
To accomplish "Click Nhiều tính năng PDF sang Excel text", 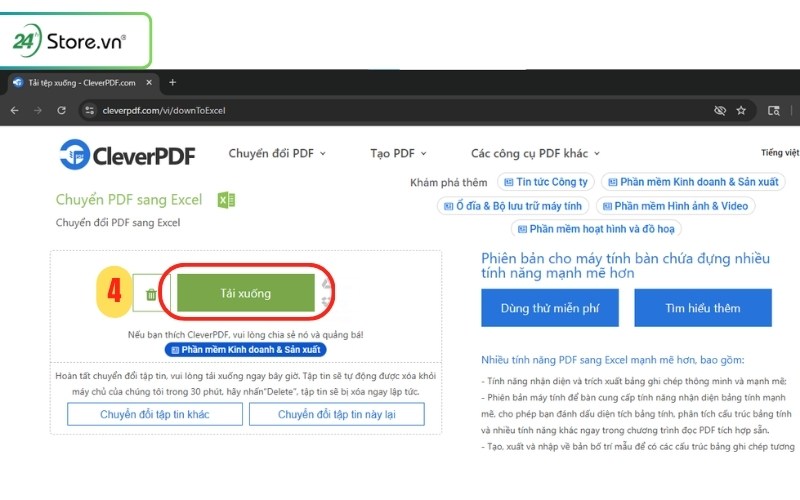I will point(612,360).
